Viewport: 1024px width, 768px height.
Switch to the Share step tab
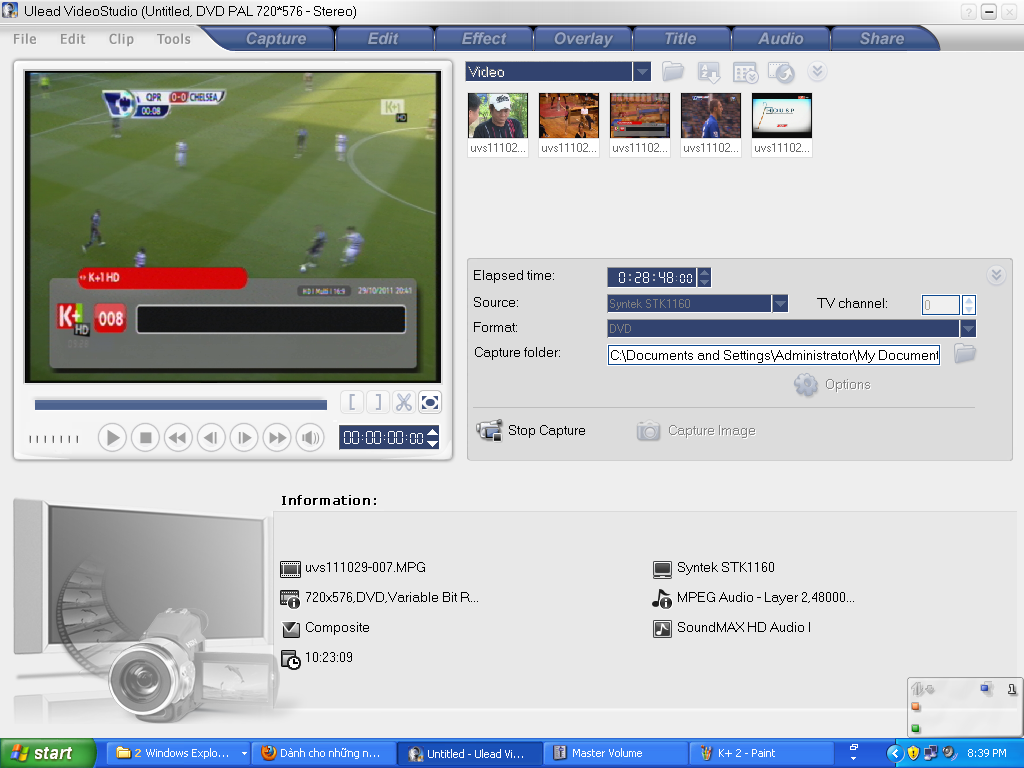tap(882, 39)
